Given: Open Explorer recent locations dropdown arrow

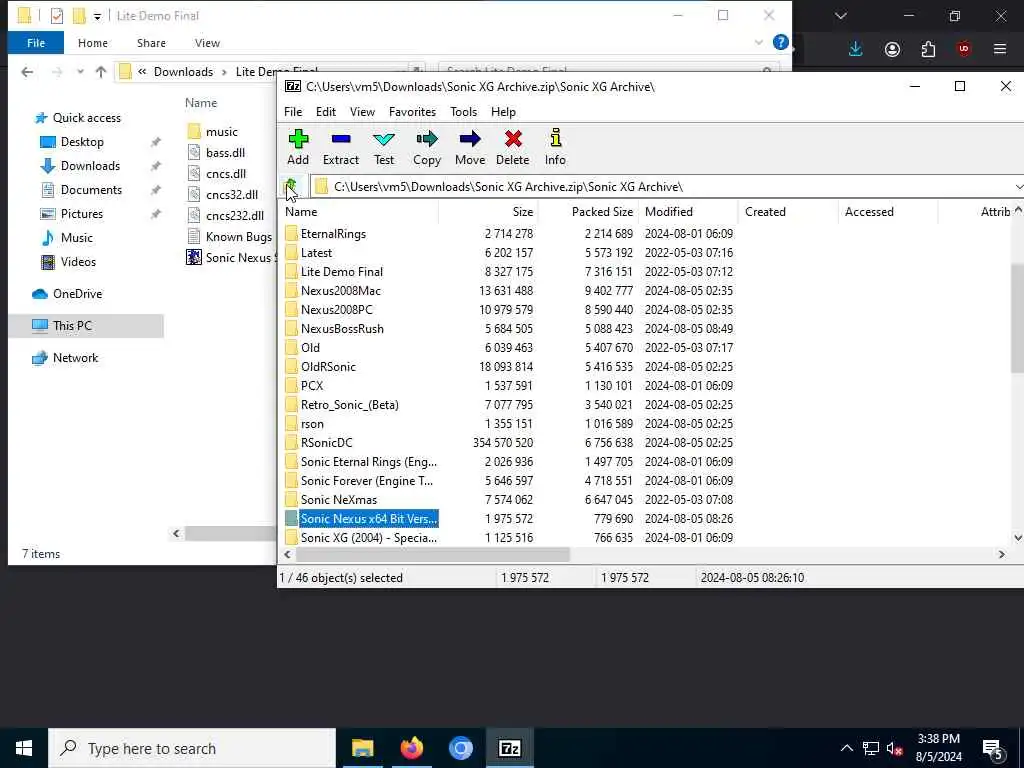Looking at the screenshot, I should pyautogui.click(x=80, y=72).
